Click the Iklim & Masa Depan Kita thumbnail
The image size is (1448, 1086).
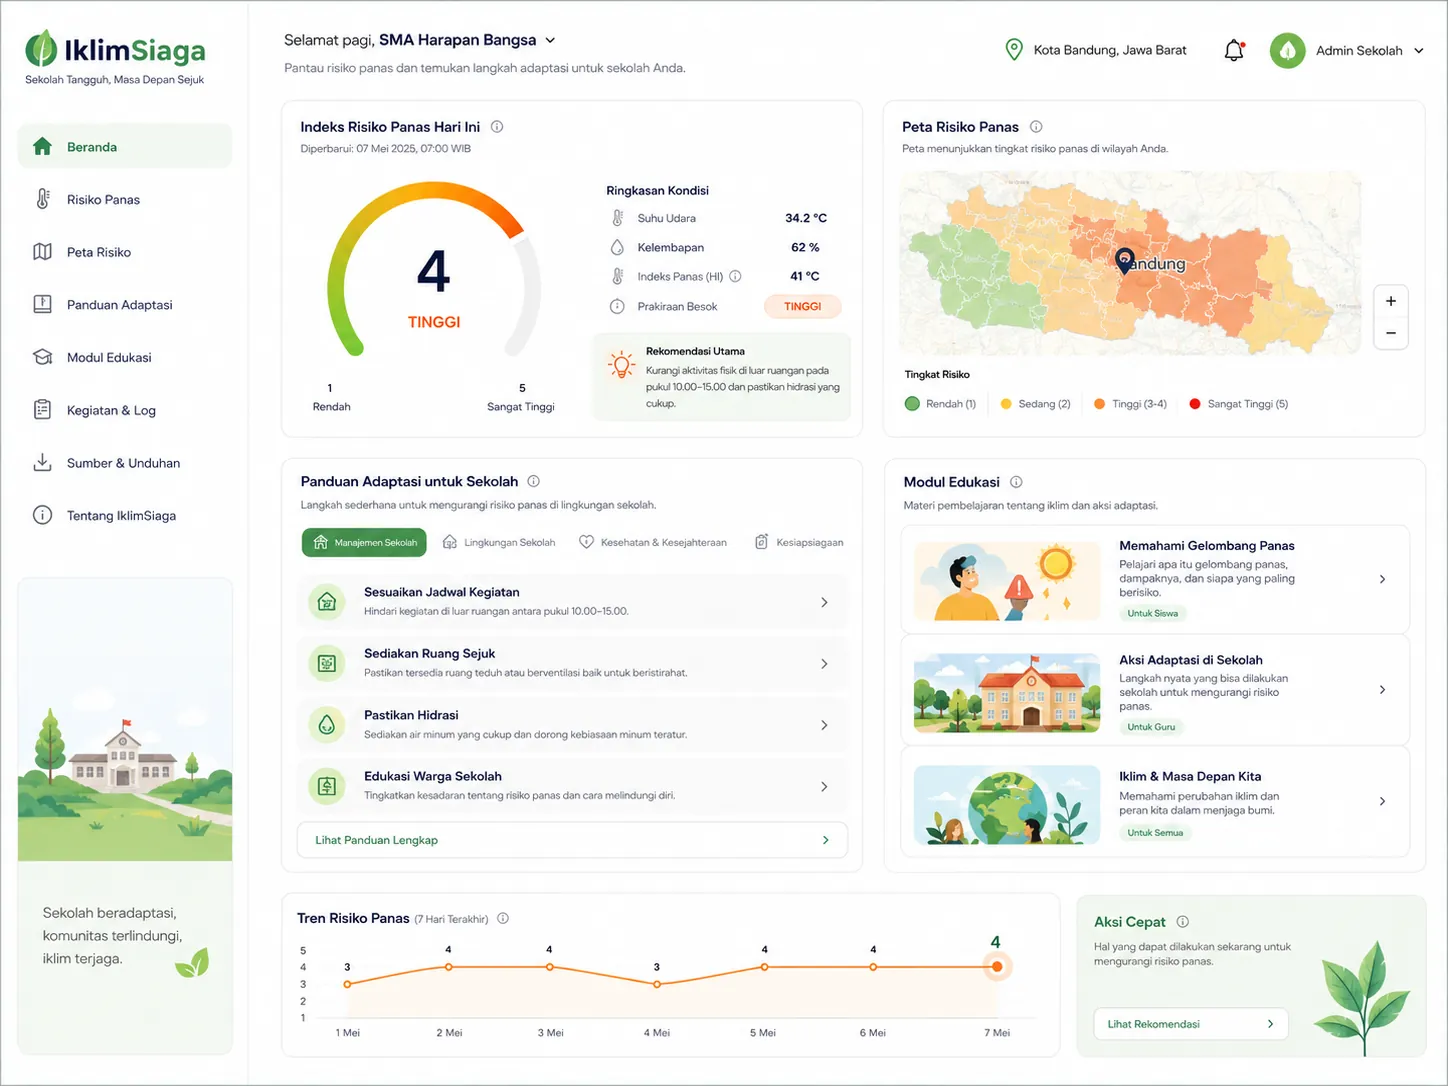1008,805
